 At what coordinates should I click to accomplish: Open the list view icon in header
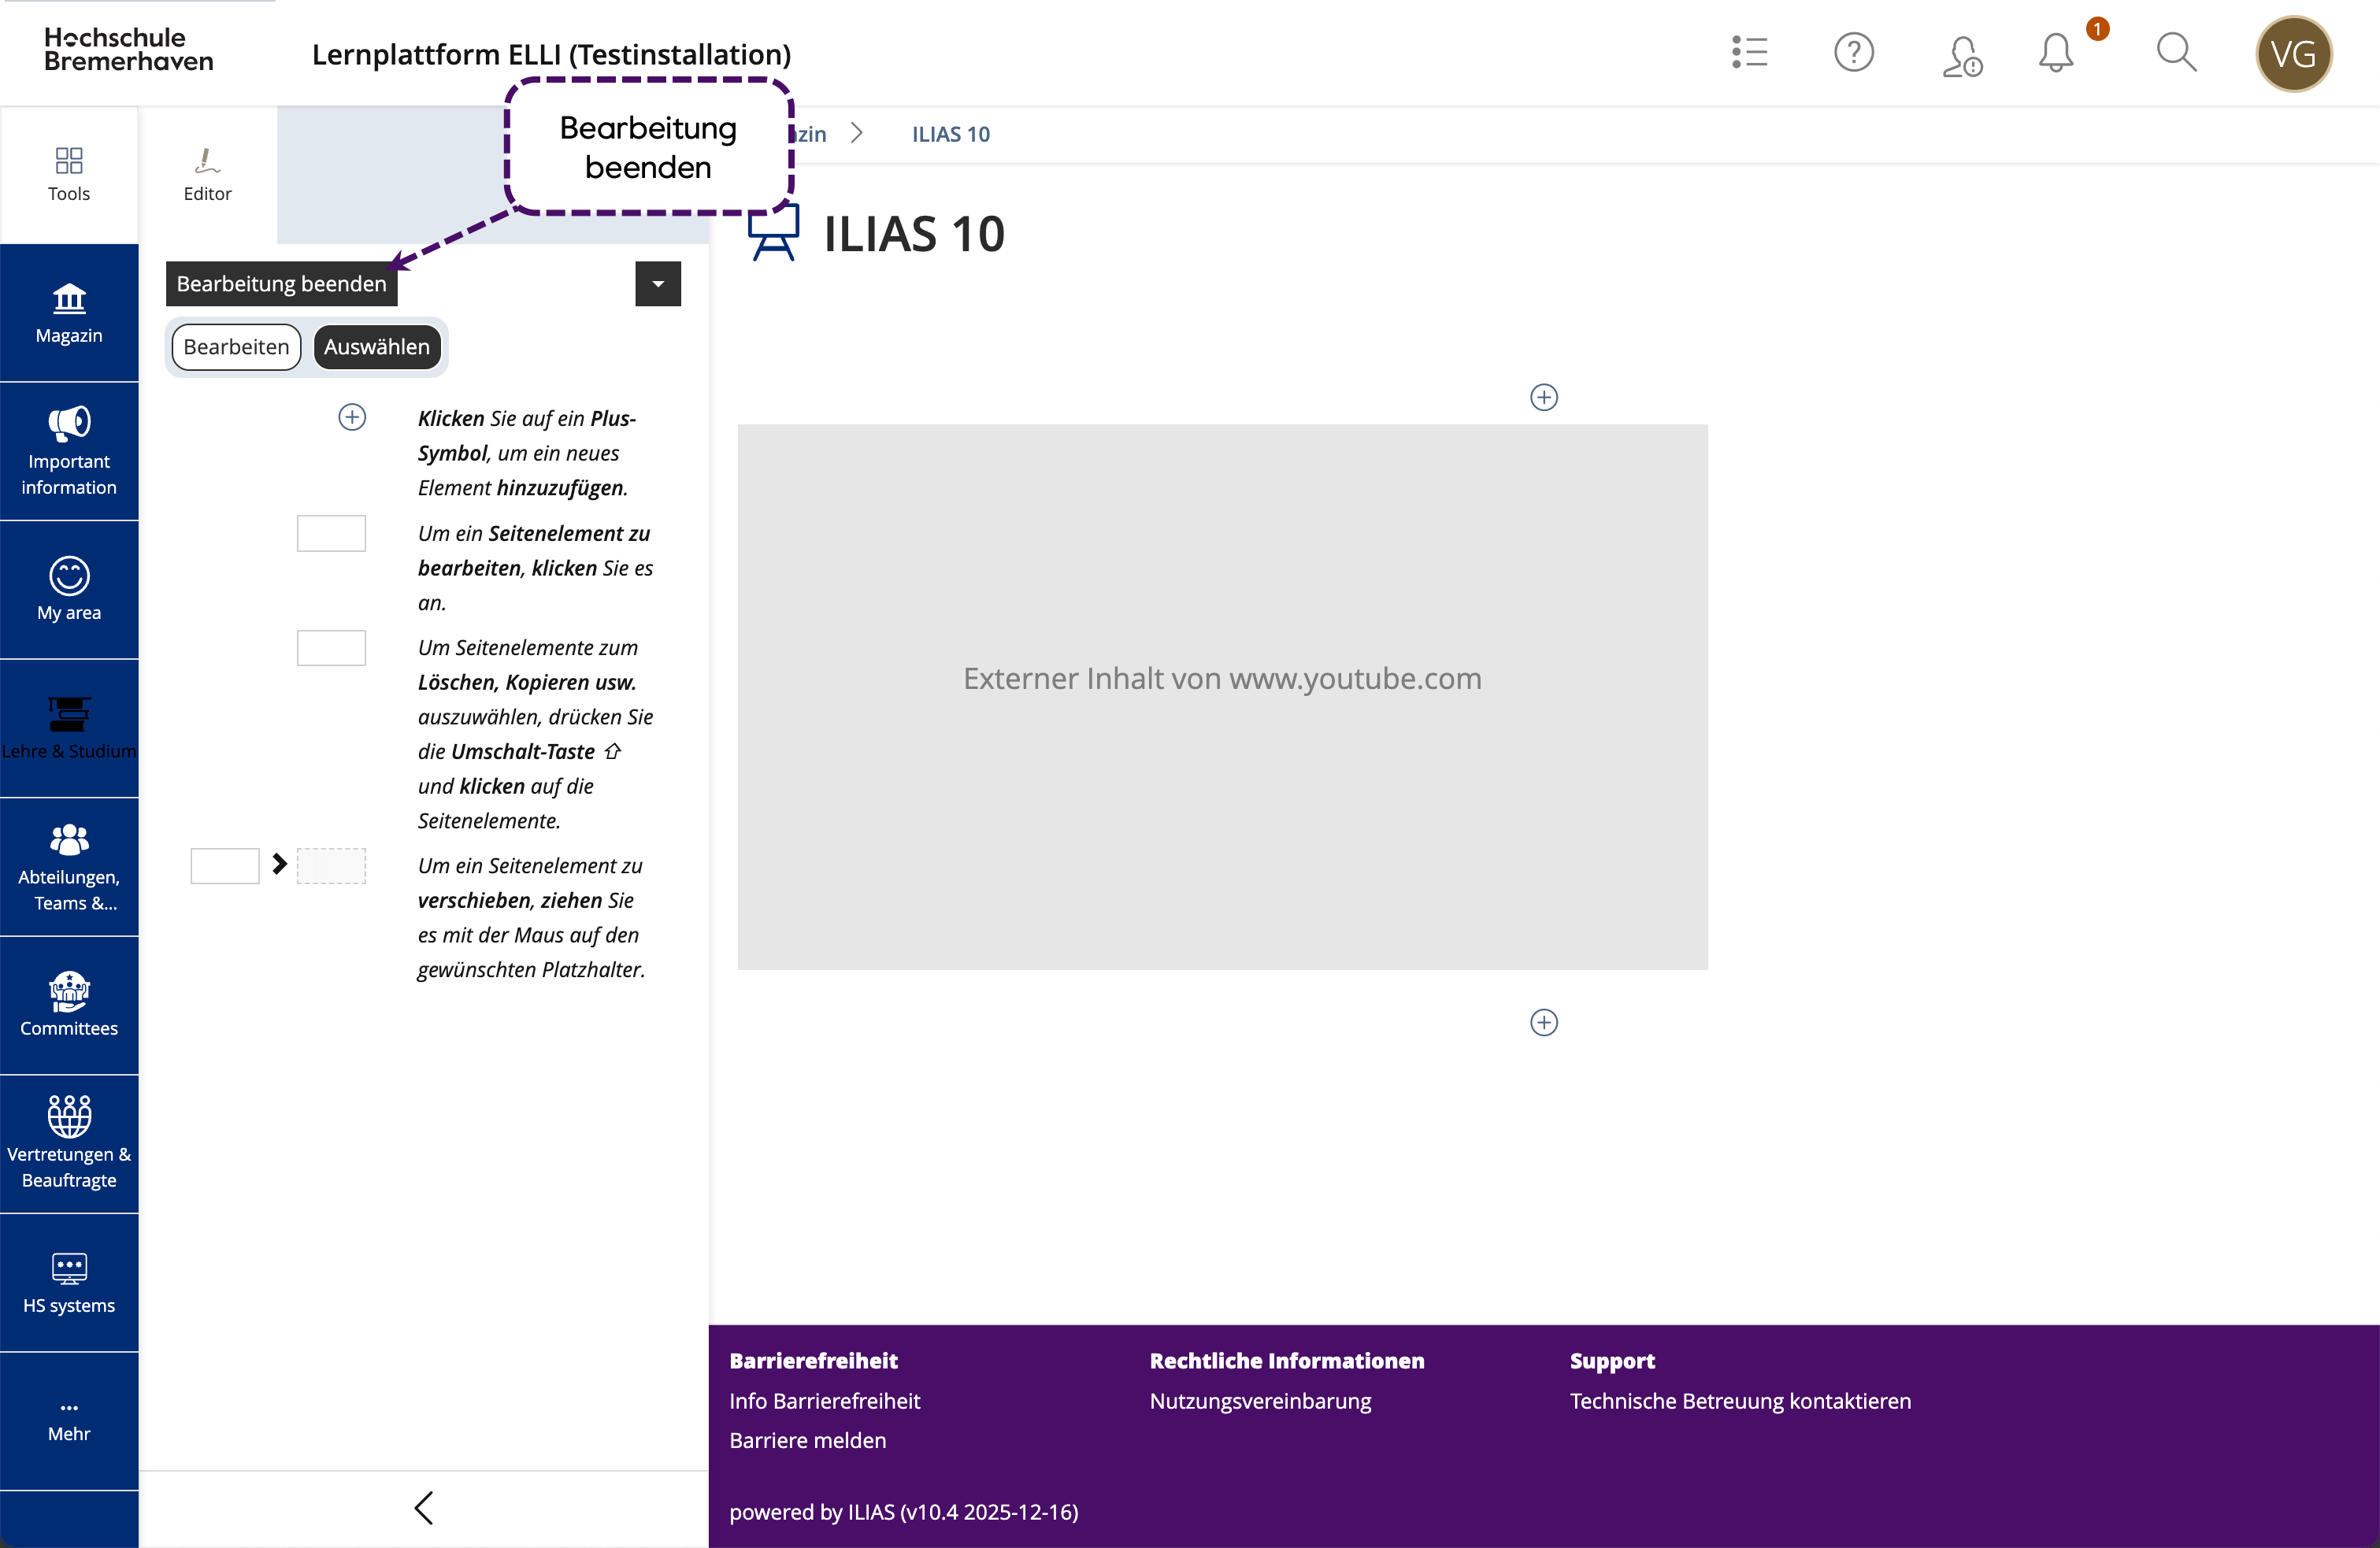click(x=1750, y=52)
